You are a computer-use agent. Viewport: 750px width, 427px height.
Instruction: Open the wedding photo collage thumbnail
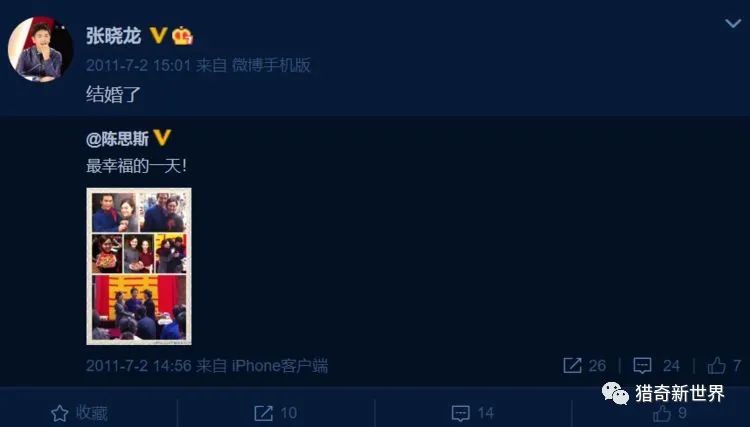click(139, 266)
